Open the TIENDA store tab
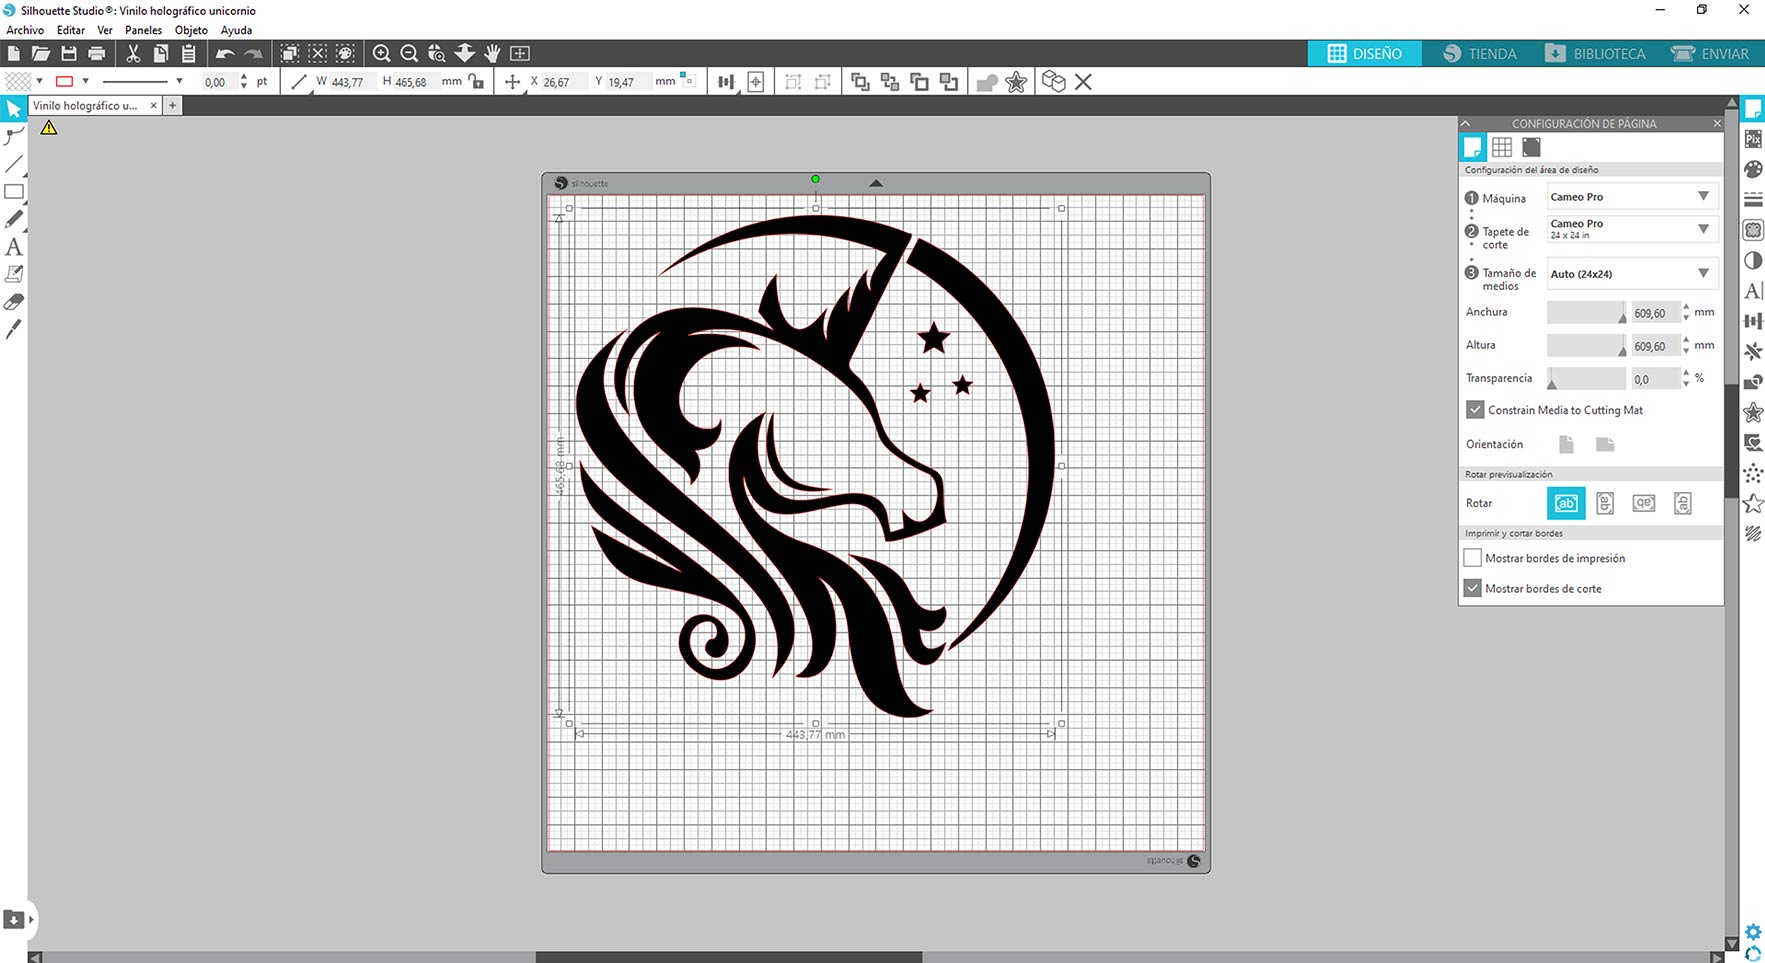The height and width of the screenshot is (963, 1765). tap(1480, 54)
